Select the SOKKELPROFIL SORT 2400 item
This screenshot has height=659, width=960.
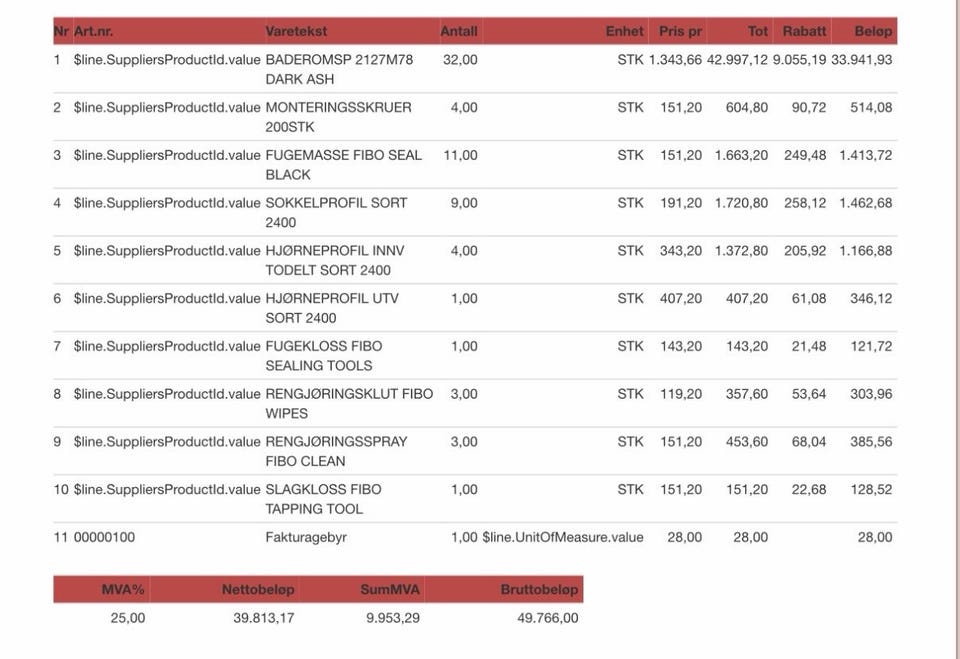point(336,213)
